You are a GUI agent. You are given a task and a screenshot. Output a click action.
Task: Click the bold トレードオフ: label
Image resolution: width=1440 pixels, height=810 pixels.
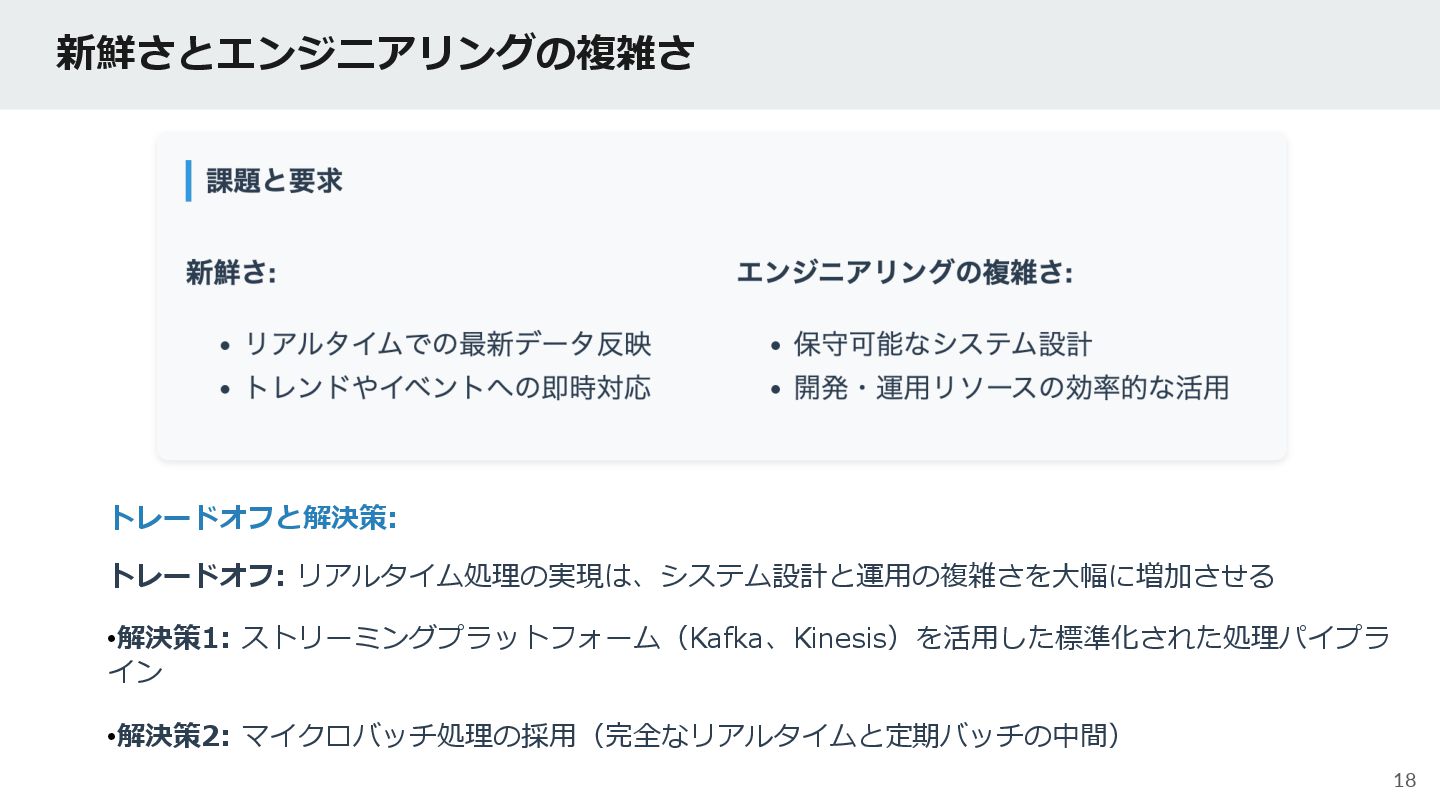(197, 576)
